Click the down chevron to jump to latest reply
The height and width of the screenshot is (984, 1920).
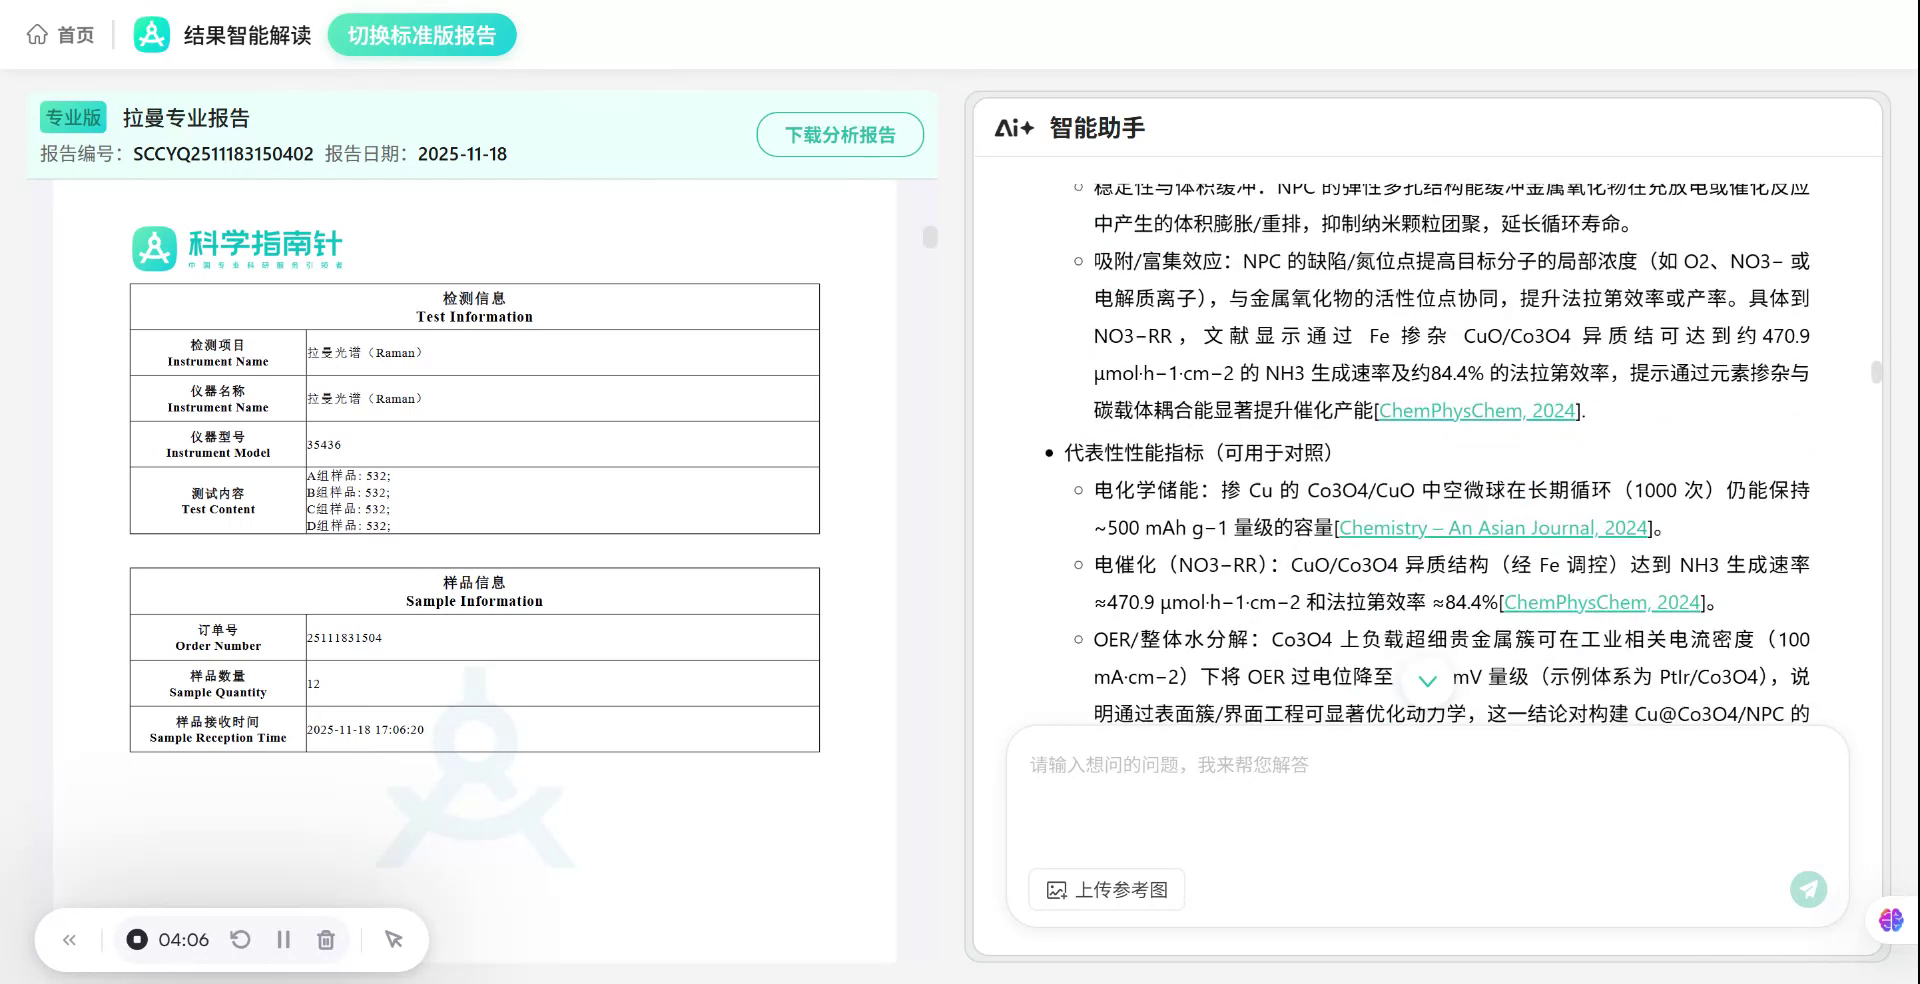pos(1428,681)
